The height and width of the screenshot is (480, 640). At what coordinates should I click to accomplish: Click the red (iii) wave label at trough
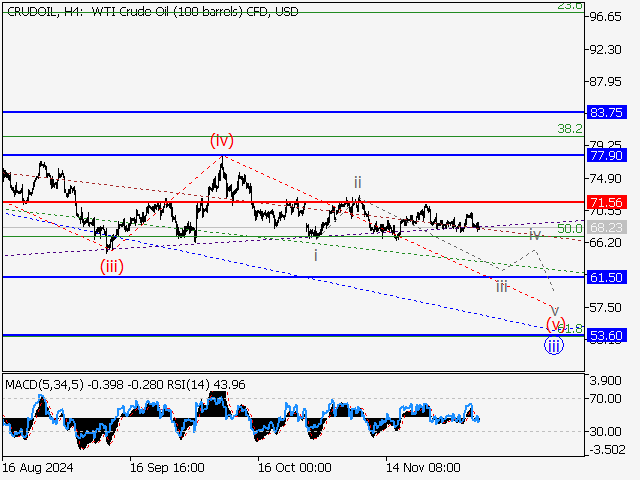coord(111,266)
